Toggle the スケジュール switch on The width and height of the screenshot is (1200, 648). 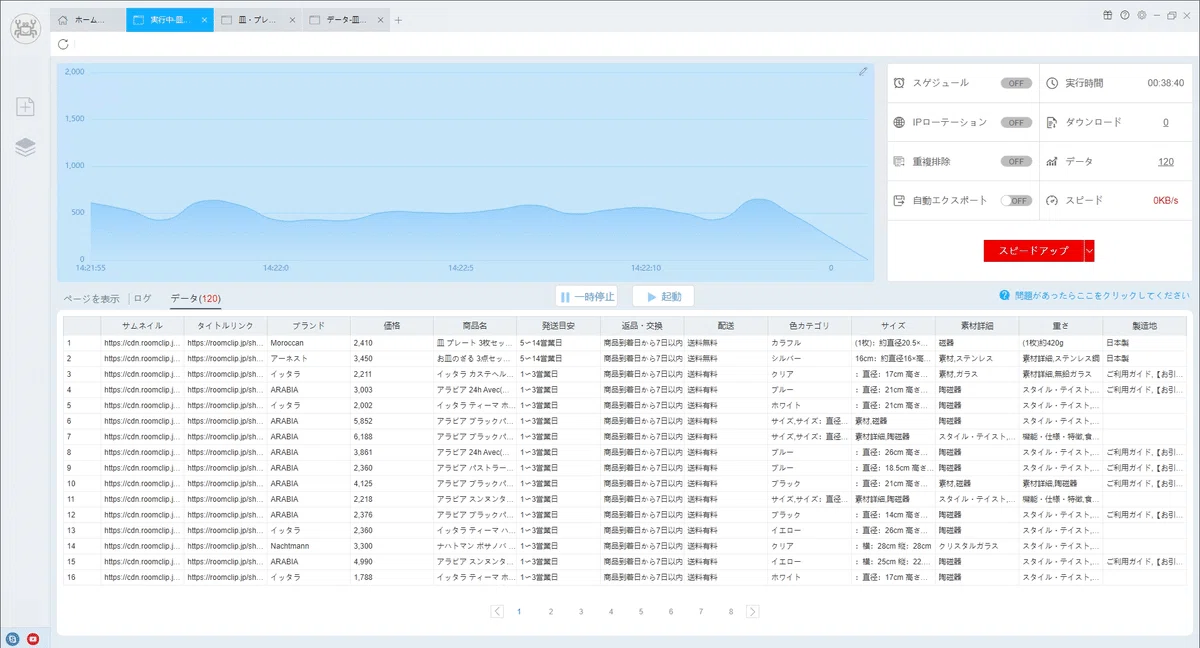click(x=1016, y=83)
